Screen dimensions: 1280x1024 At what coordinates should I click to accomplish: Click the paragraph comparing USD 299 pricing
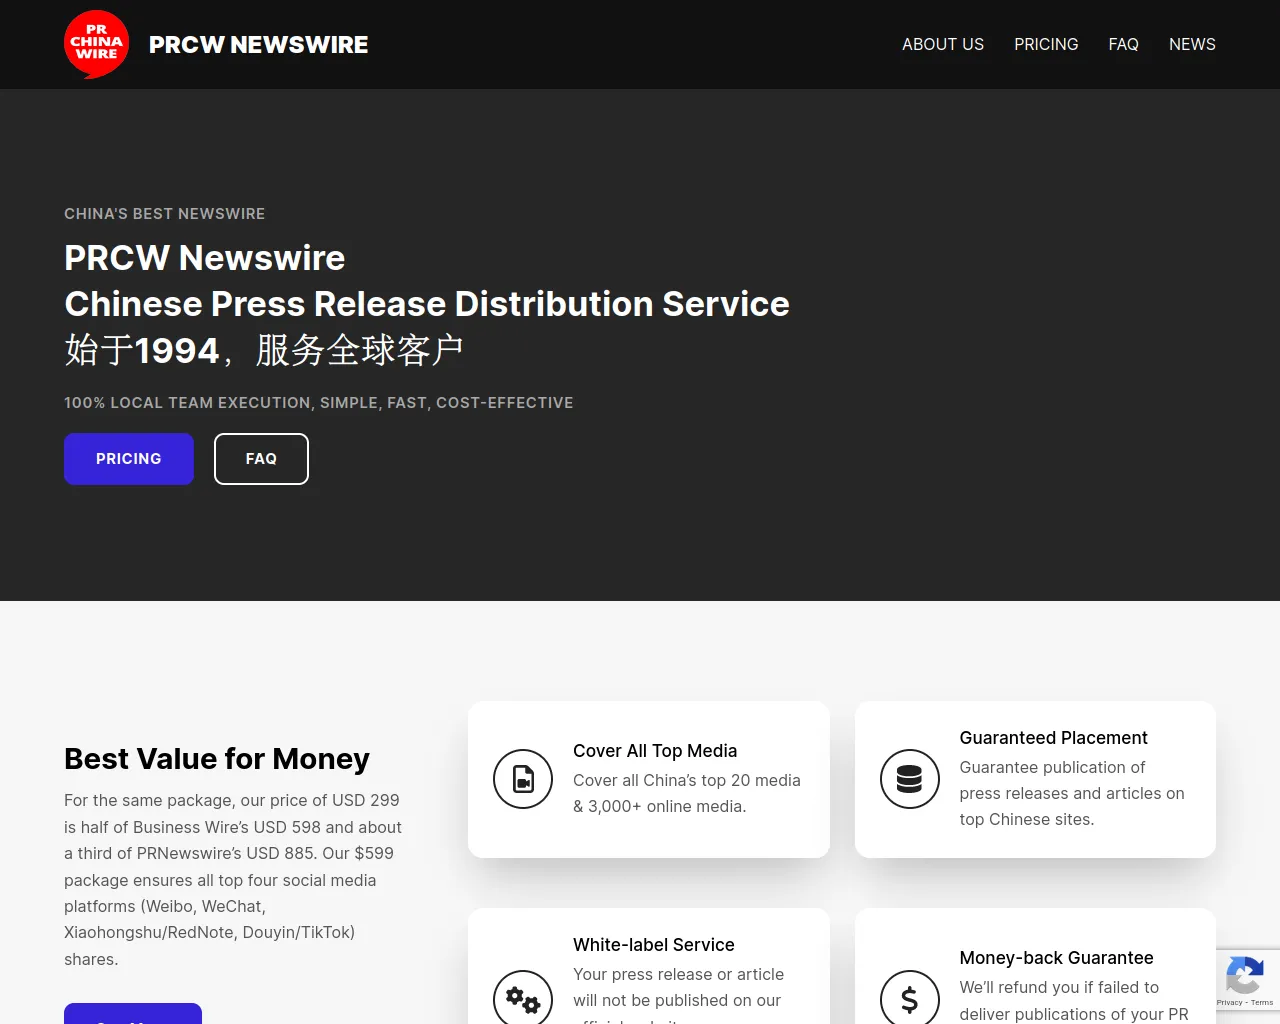233,880
